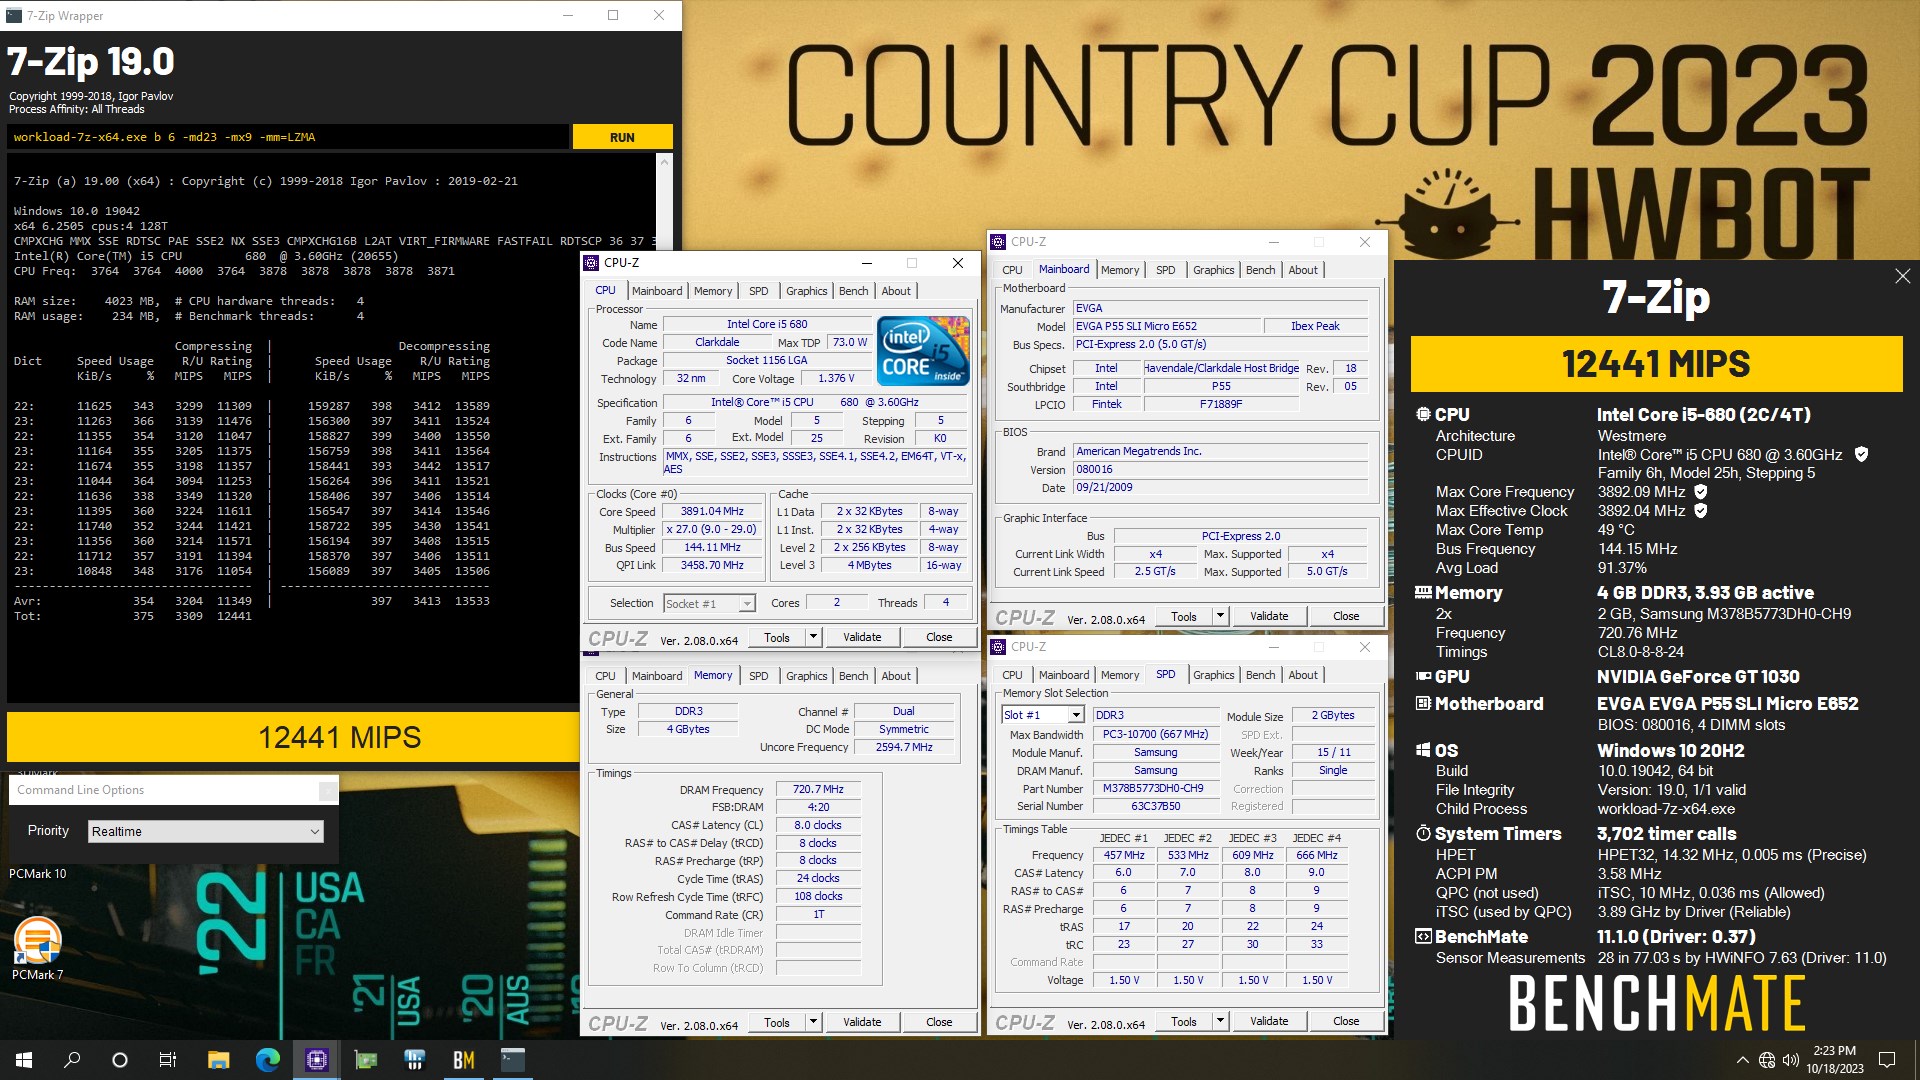Show hidden system tray icons
The width and height of the screenshot is (1920, 1080).
[x=1742, y=1060]
